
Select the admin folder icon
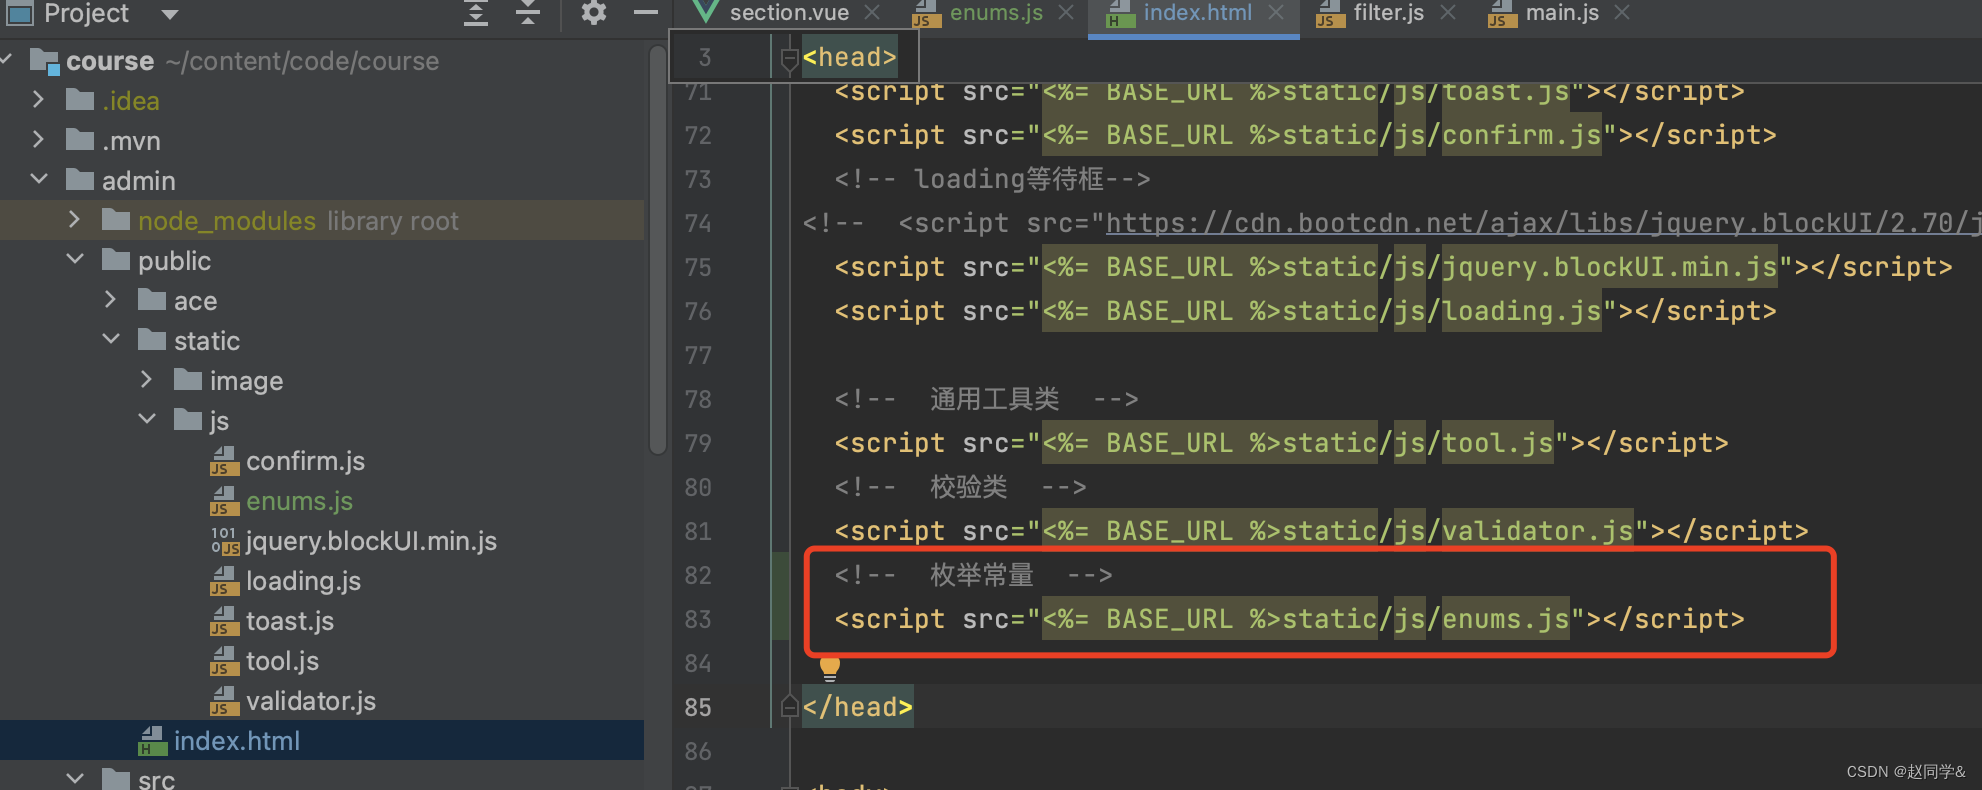pos(80,180)
